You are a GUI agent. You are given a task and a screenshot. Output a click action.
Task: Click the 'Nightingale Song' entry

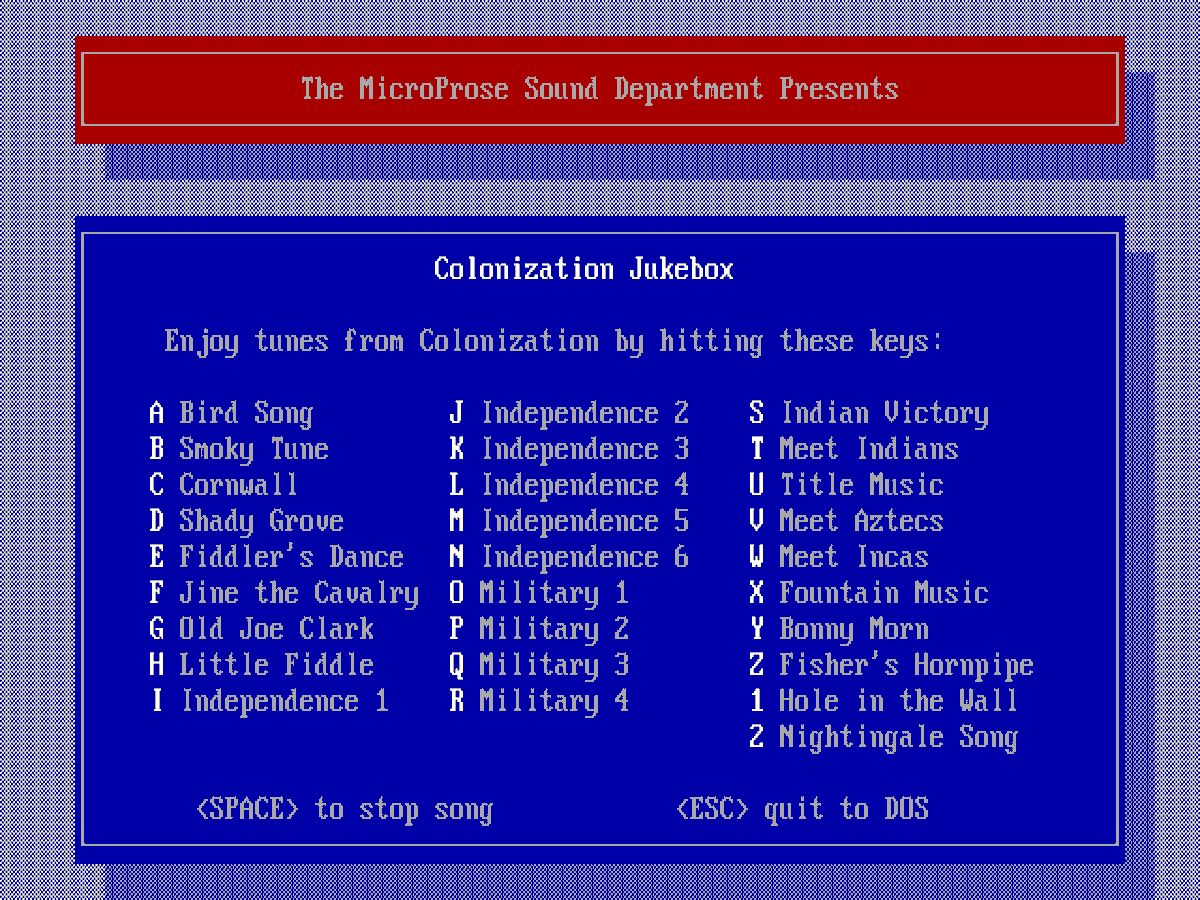tap(884, 737)
